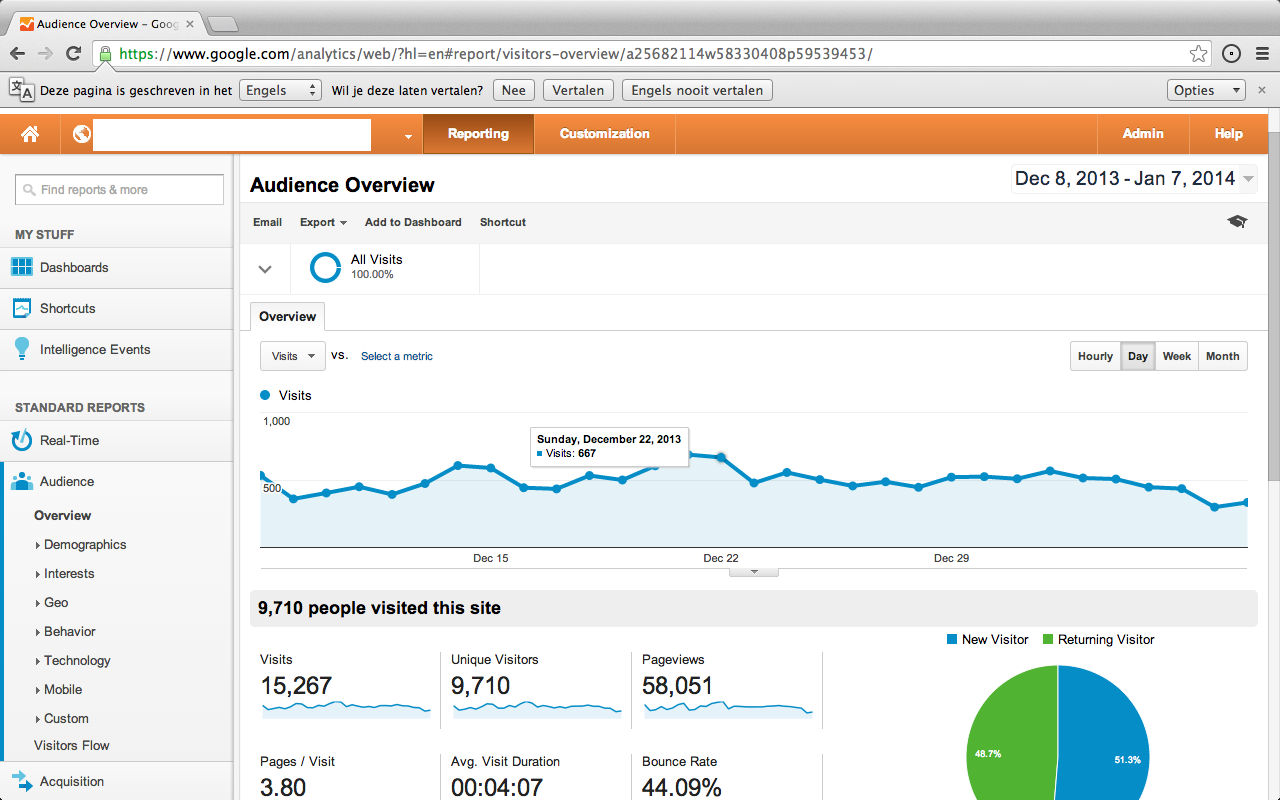Screen dimensions: 1280x800
Task: Open Visitors Flow report
Action: pos(72,745)
